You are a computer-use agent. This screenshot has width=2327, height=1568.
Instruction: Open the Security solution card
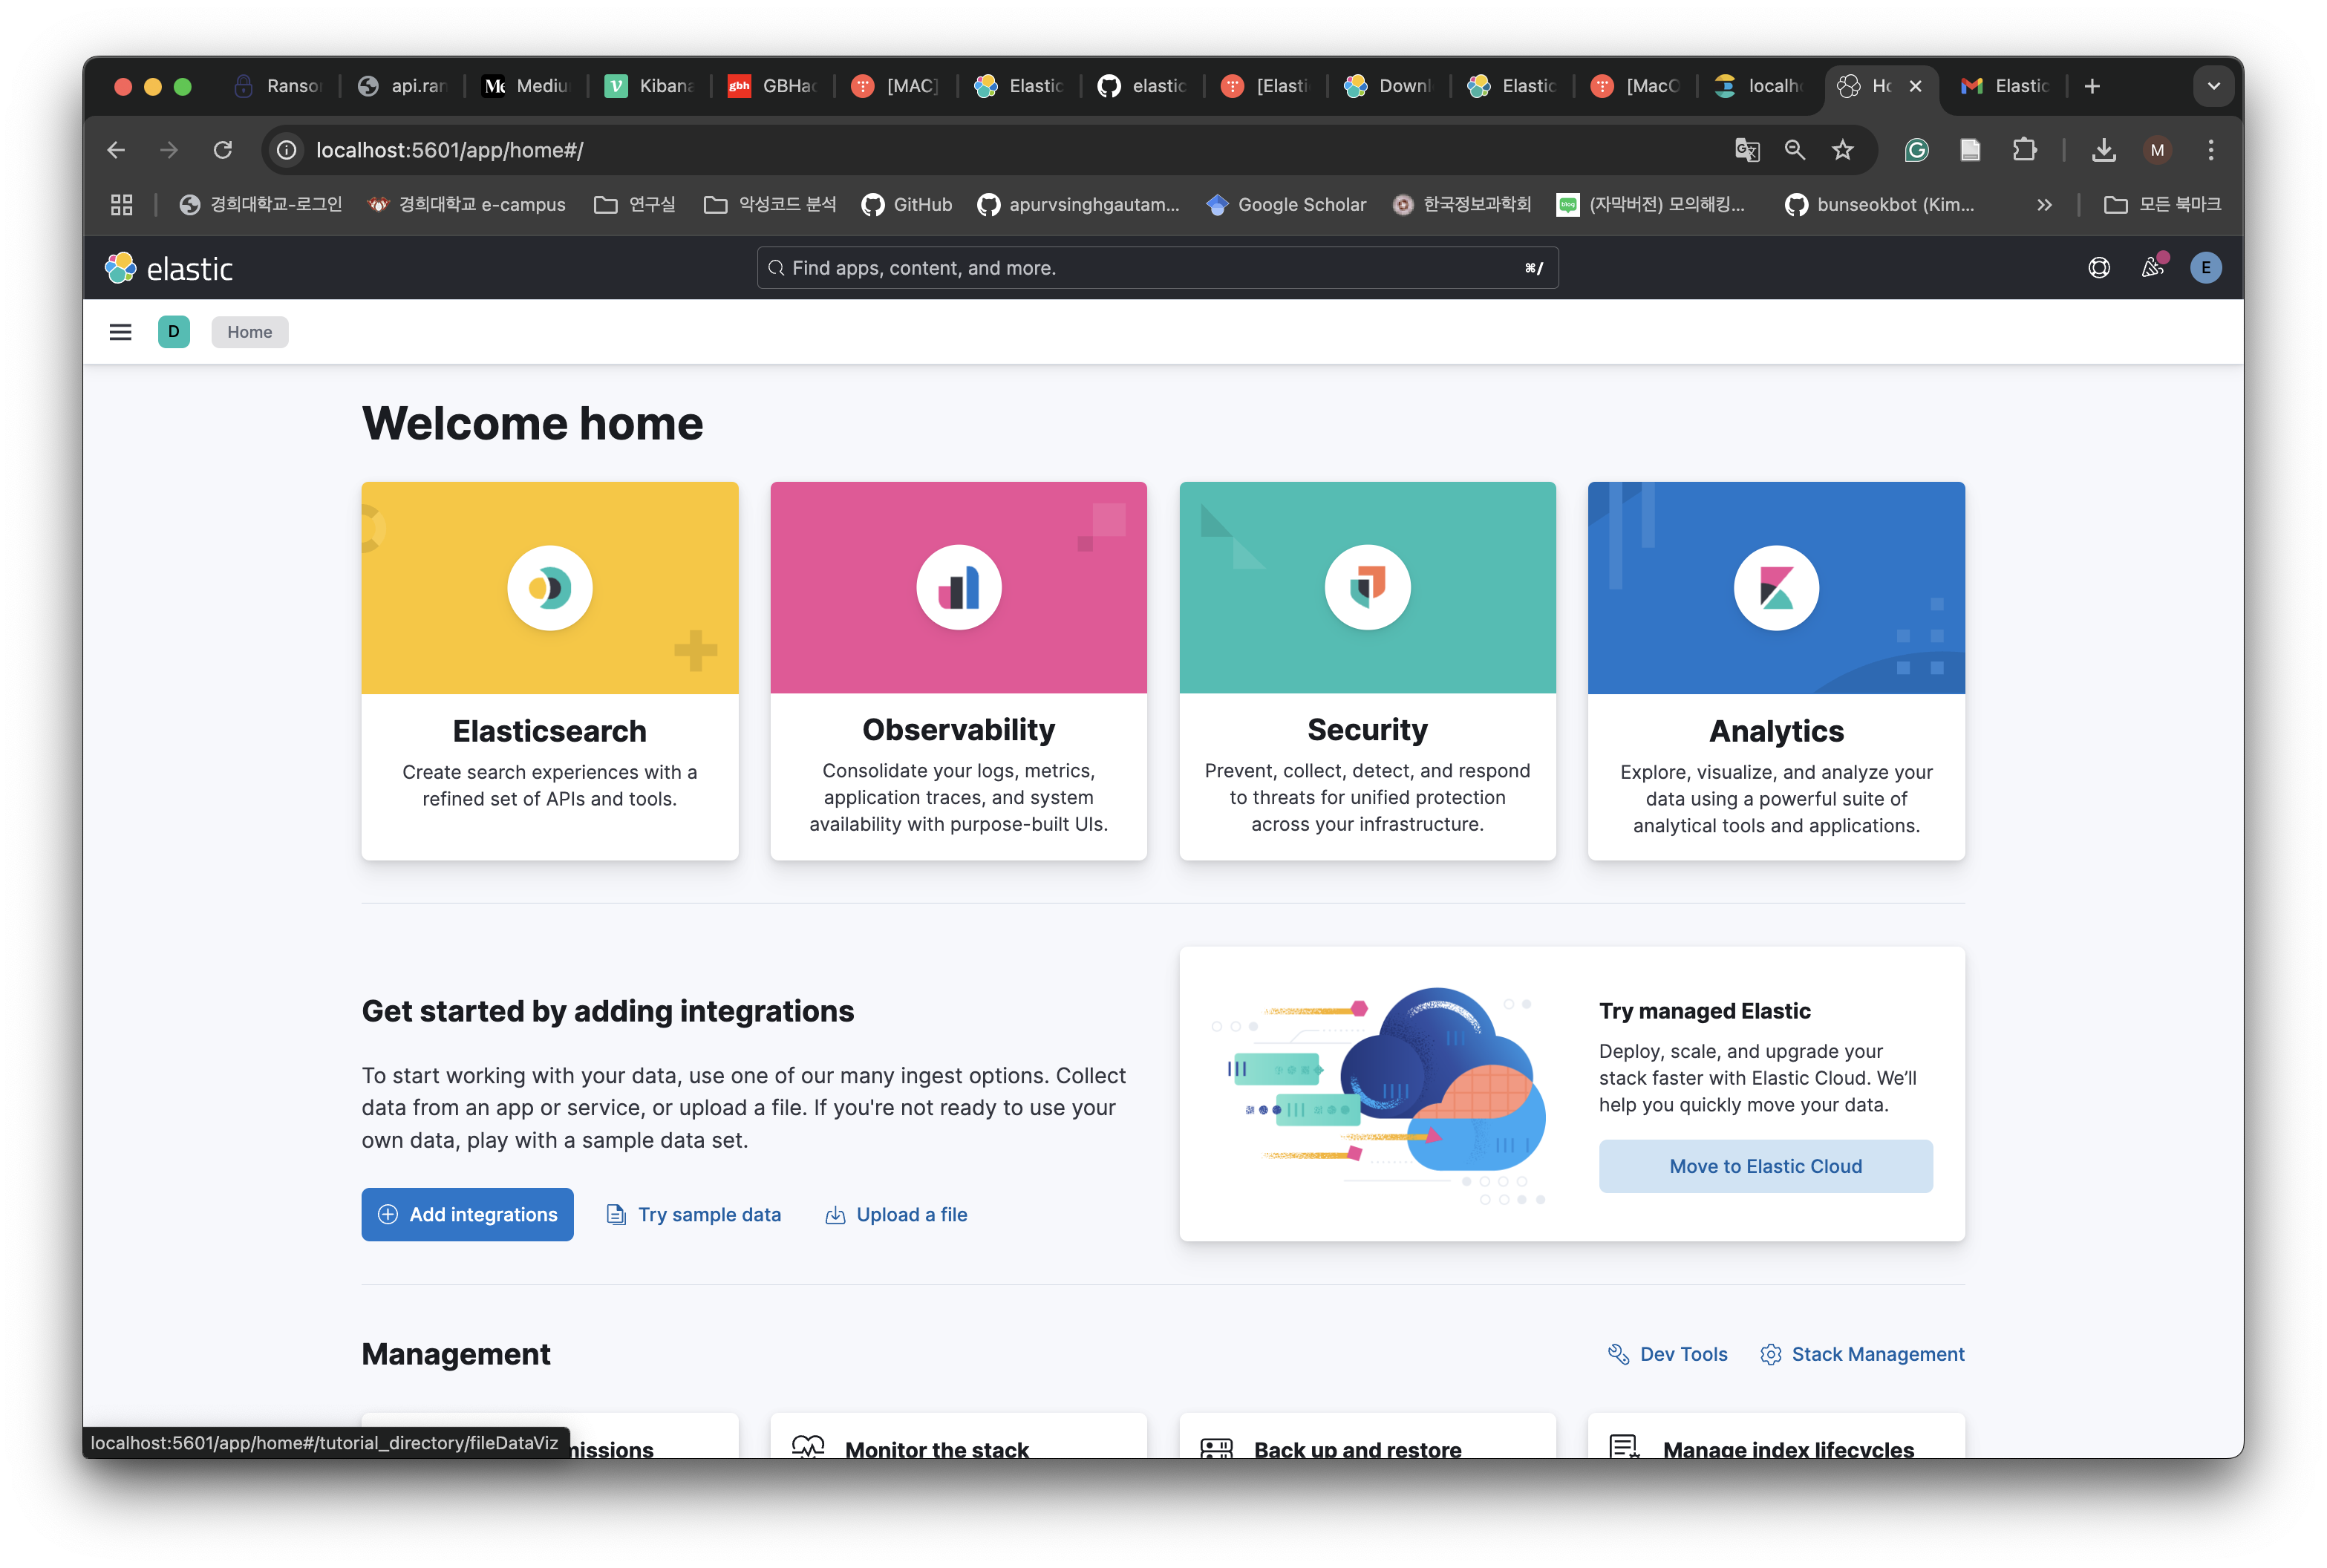coord(1367,670)
